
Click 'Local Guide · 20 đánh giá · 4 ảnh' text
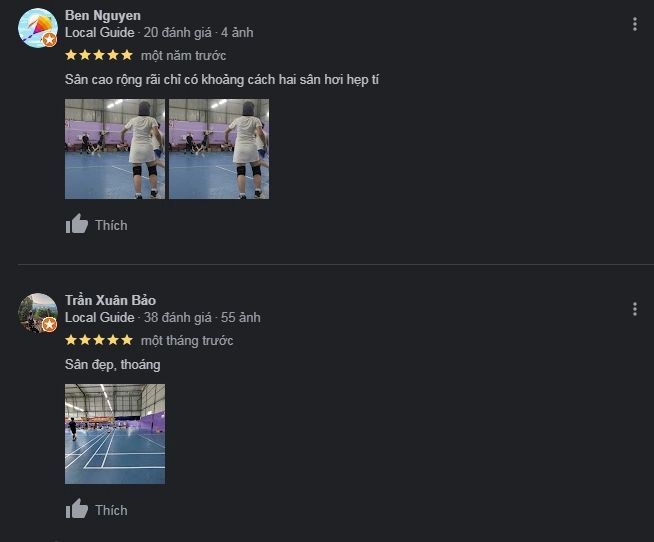(x=159, y=33)
